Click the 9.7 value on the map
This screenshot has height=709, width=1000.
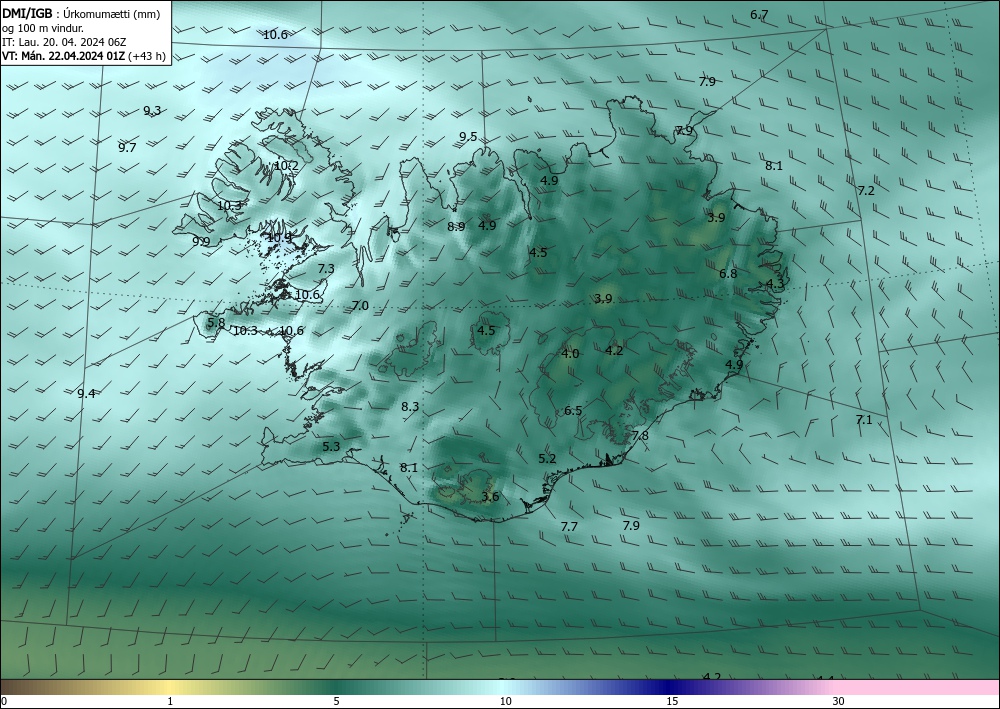point(128,148)
